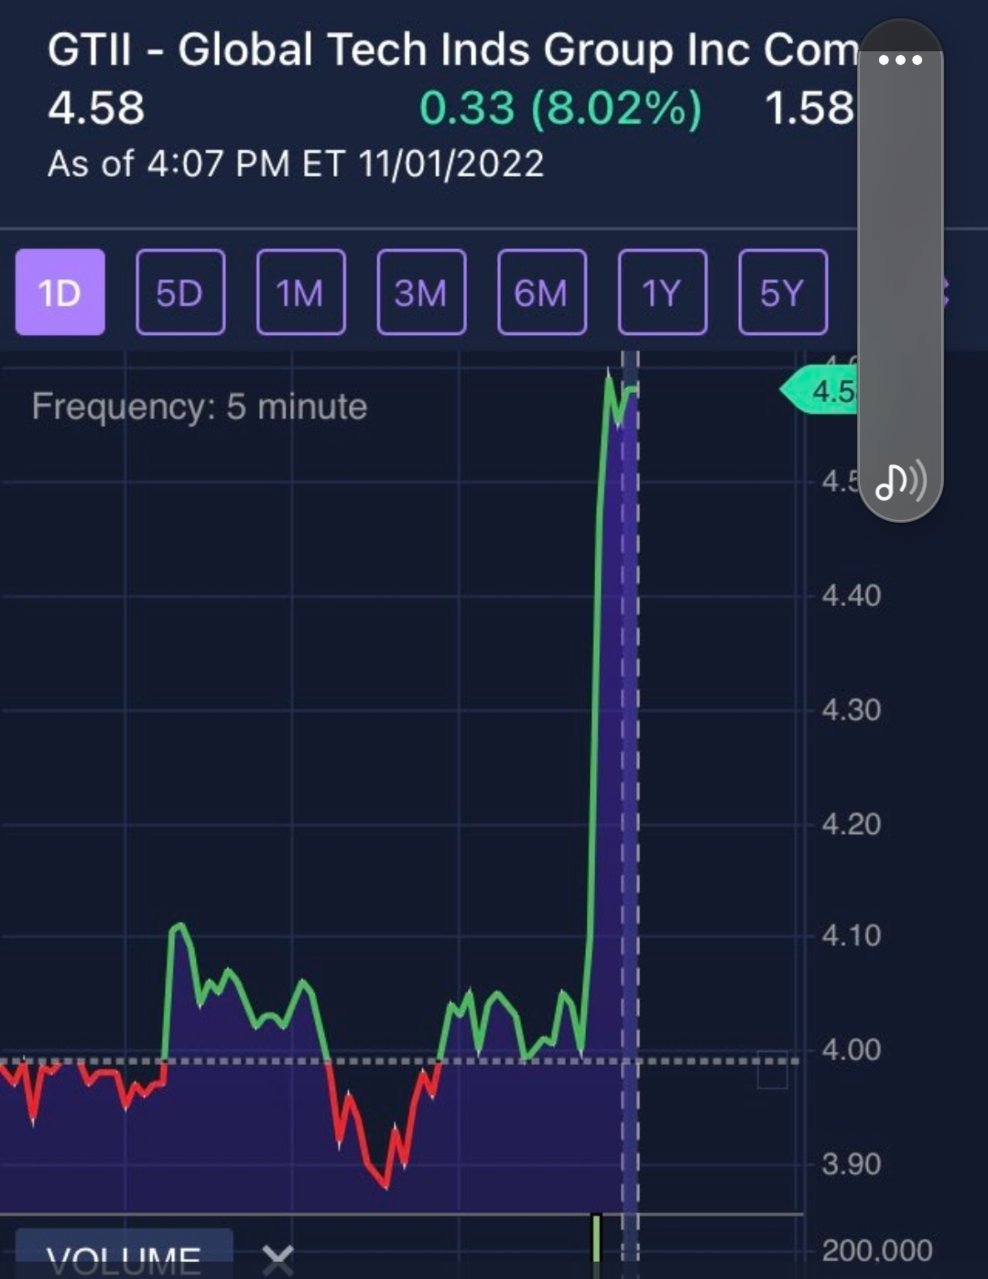
Task: Select the 1D time range
Action: (x=60, y=292)
